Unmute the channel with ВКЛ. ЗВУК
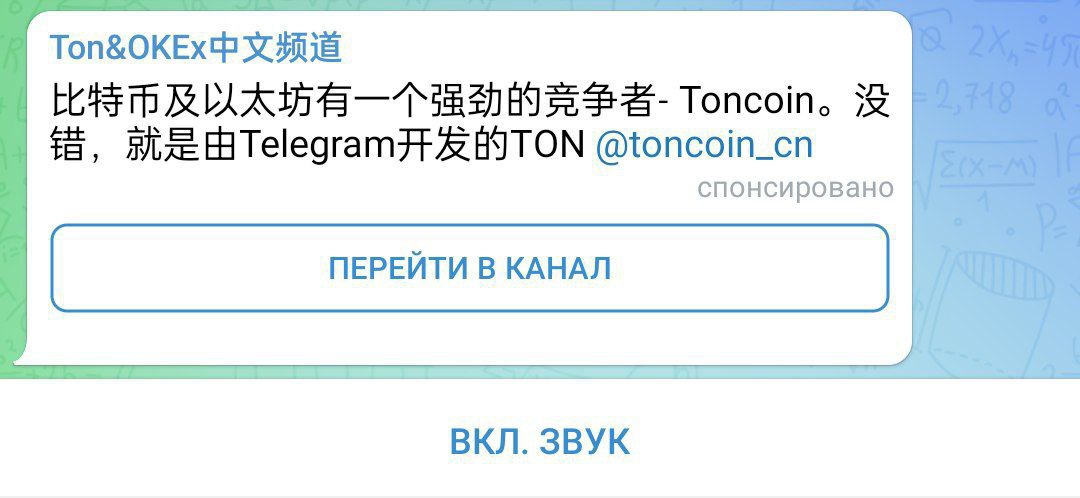 pyautogui.click(x=539, y=442)
